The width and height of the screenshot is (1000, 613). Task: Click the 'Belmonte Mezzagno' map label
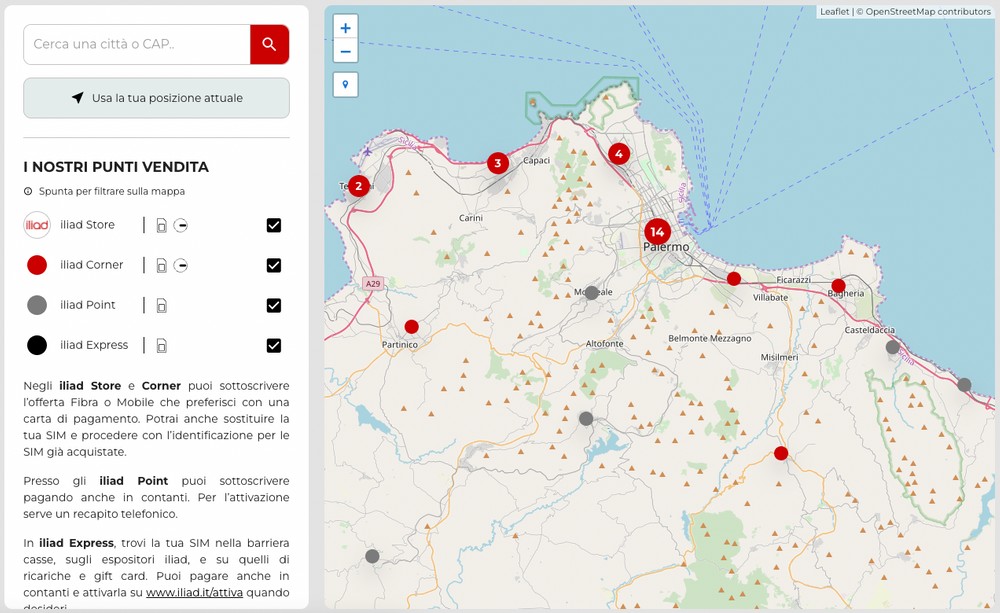pyautogui.click(x=710, y=338)
